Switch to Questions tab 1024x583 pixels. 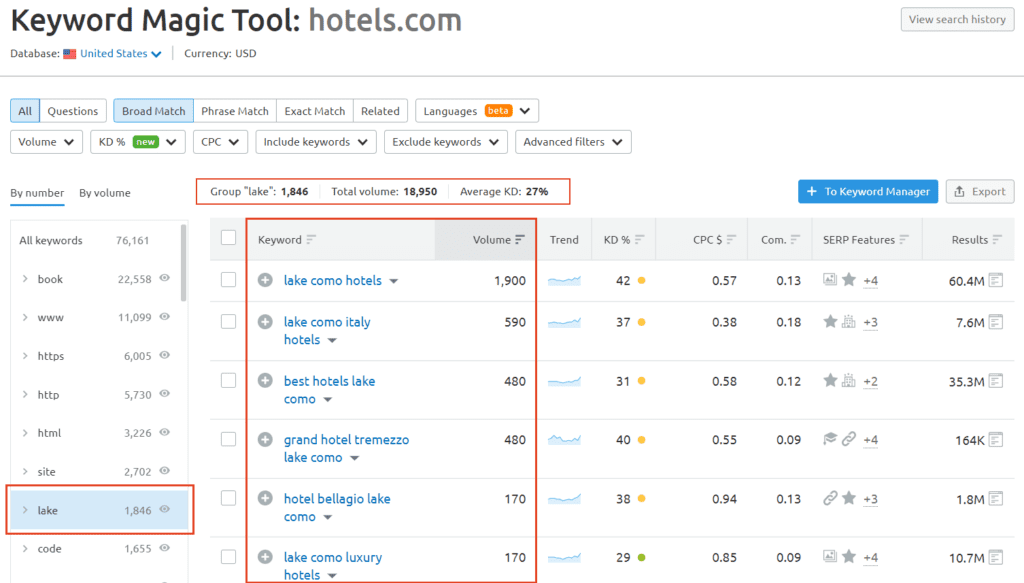(72, 111)
